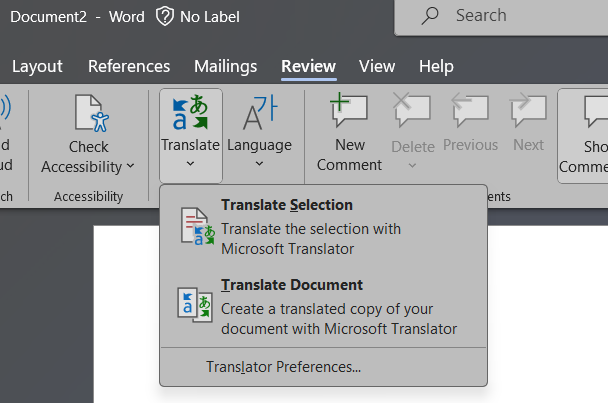Click the search magnifier icon
This screenshot has height=403, width=608.
430,16
